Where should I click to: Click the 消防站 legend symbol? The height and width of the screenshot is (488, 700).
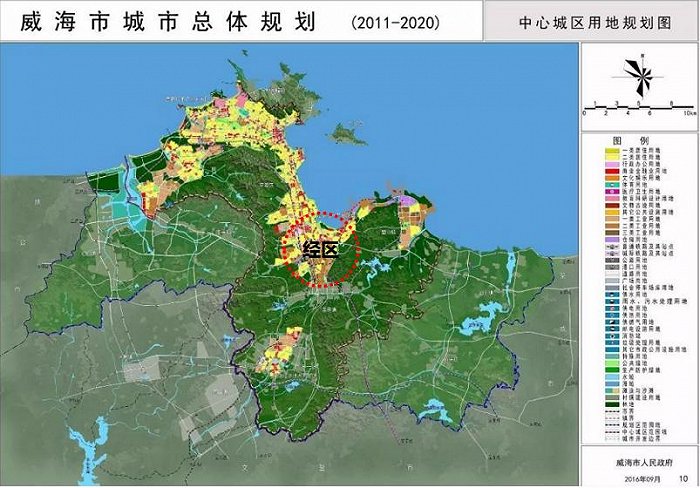pos(612,336)
